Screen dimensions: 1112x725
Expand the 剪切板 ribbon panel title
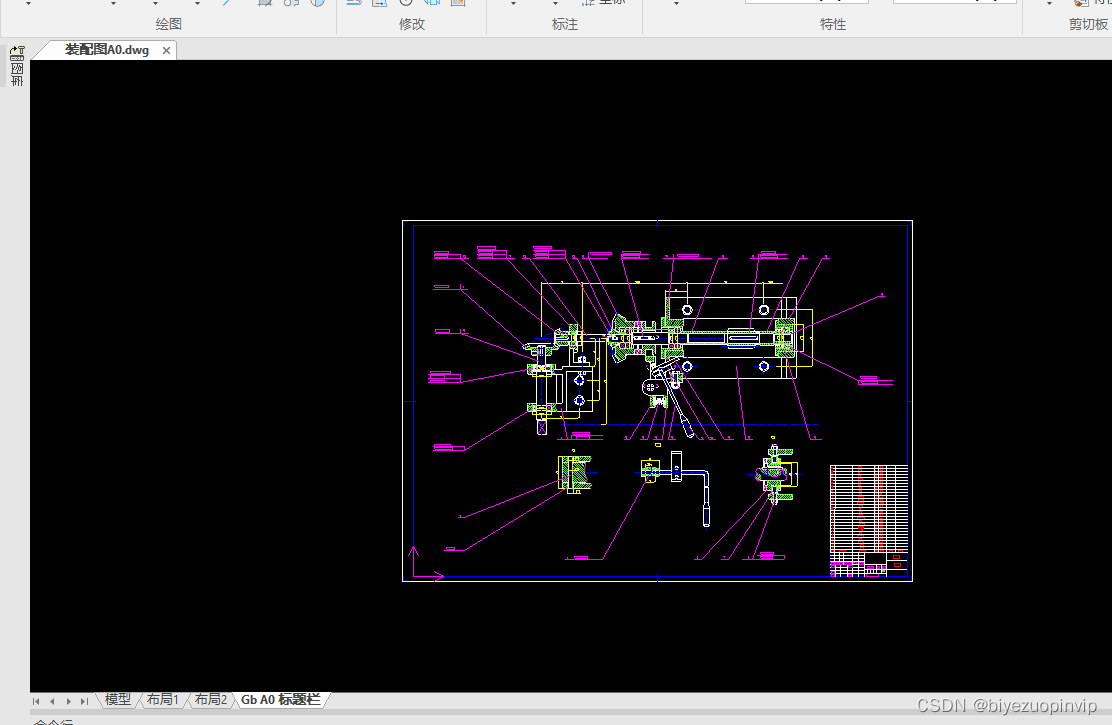(1088, 24)
